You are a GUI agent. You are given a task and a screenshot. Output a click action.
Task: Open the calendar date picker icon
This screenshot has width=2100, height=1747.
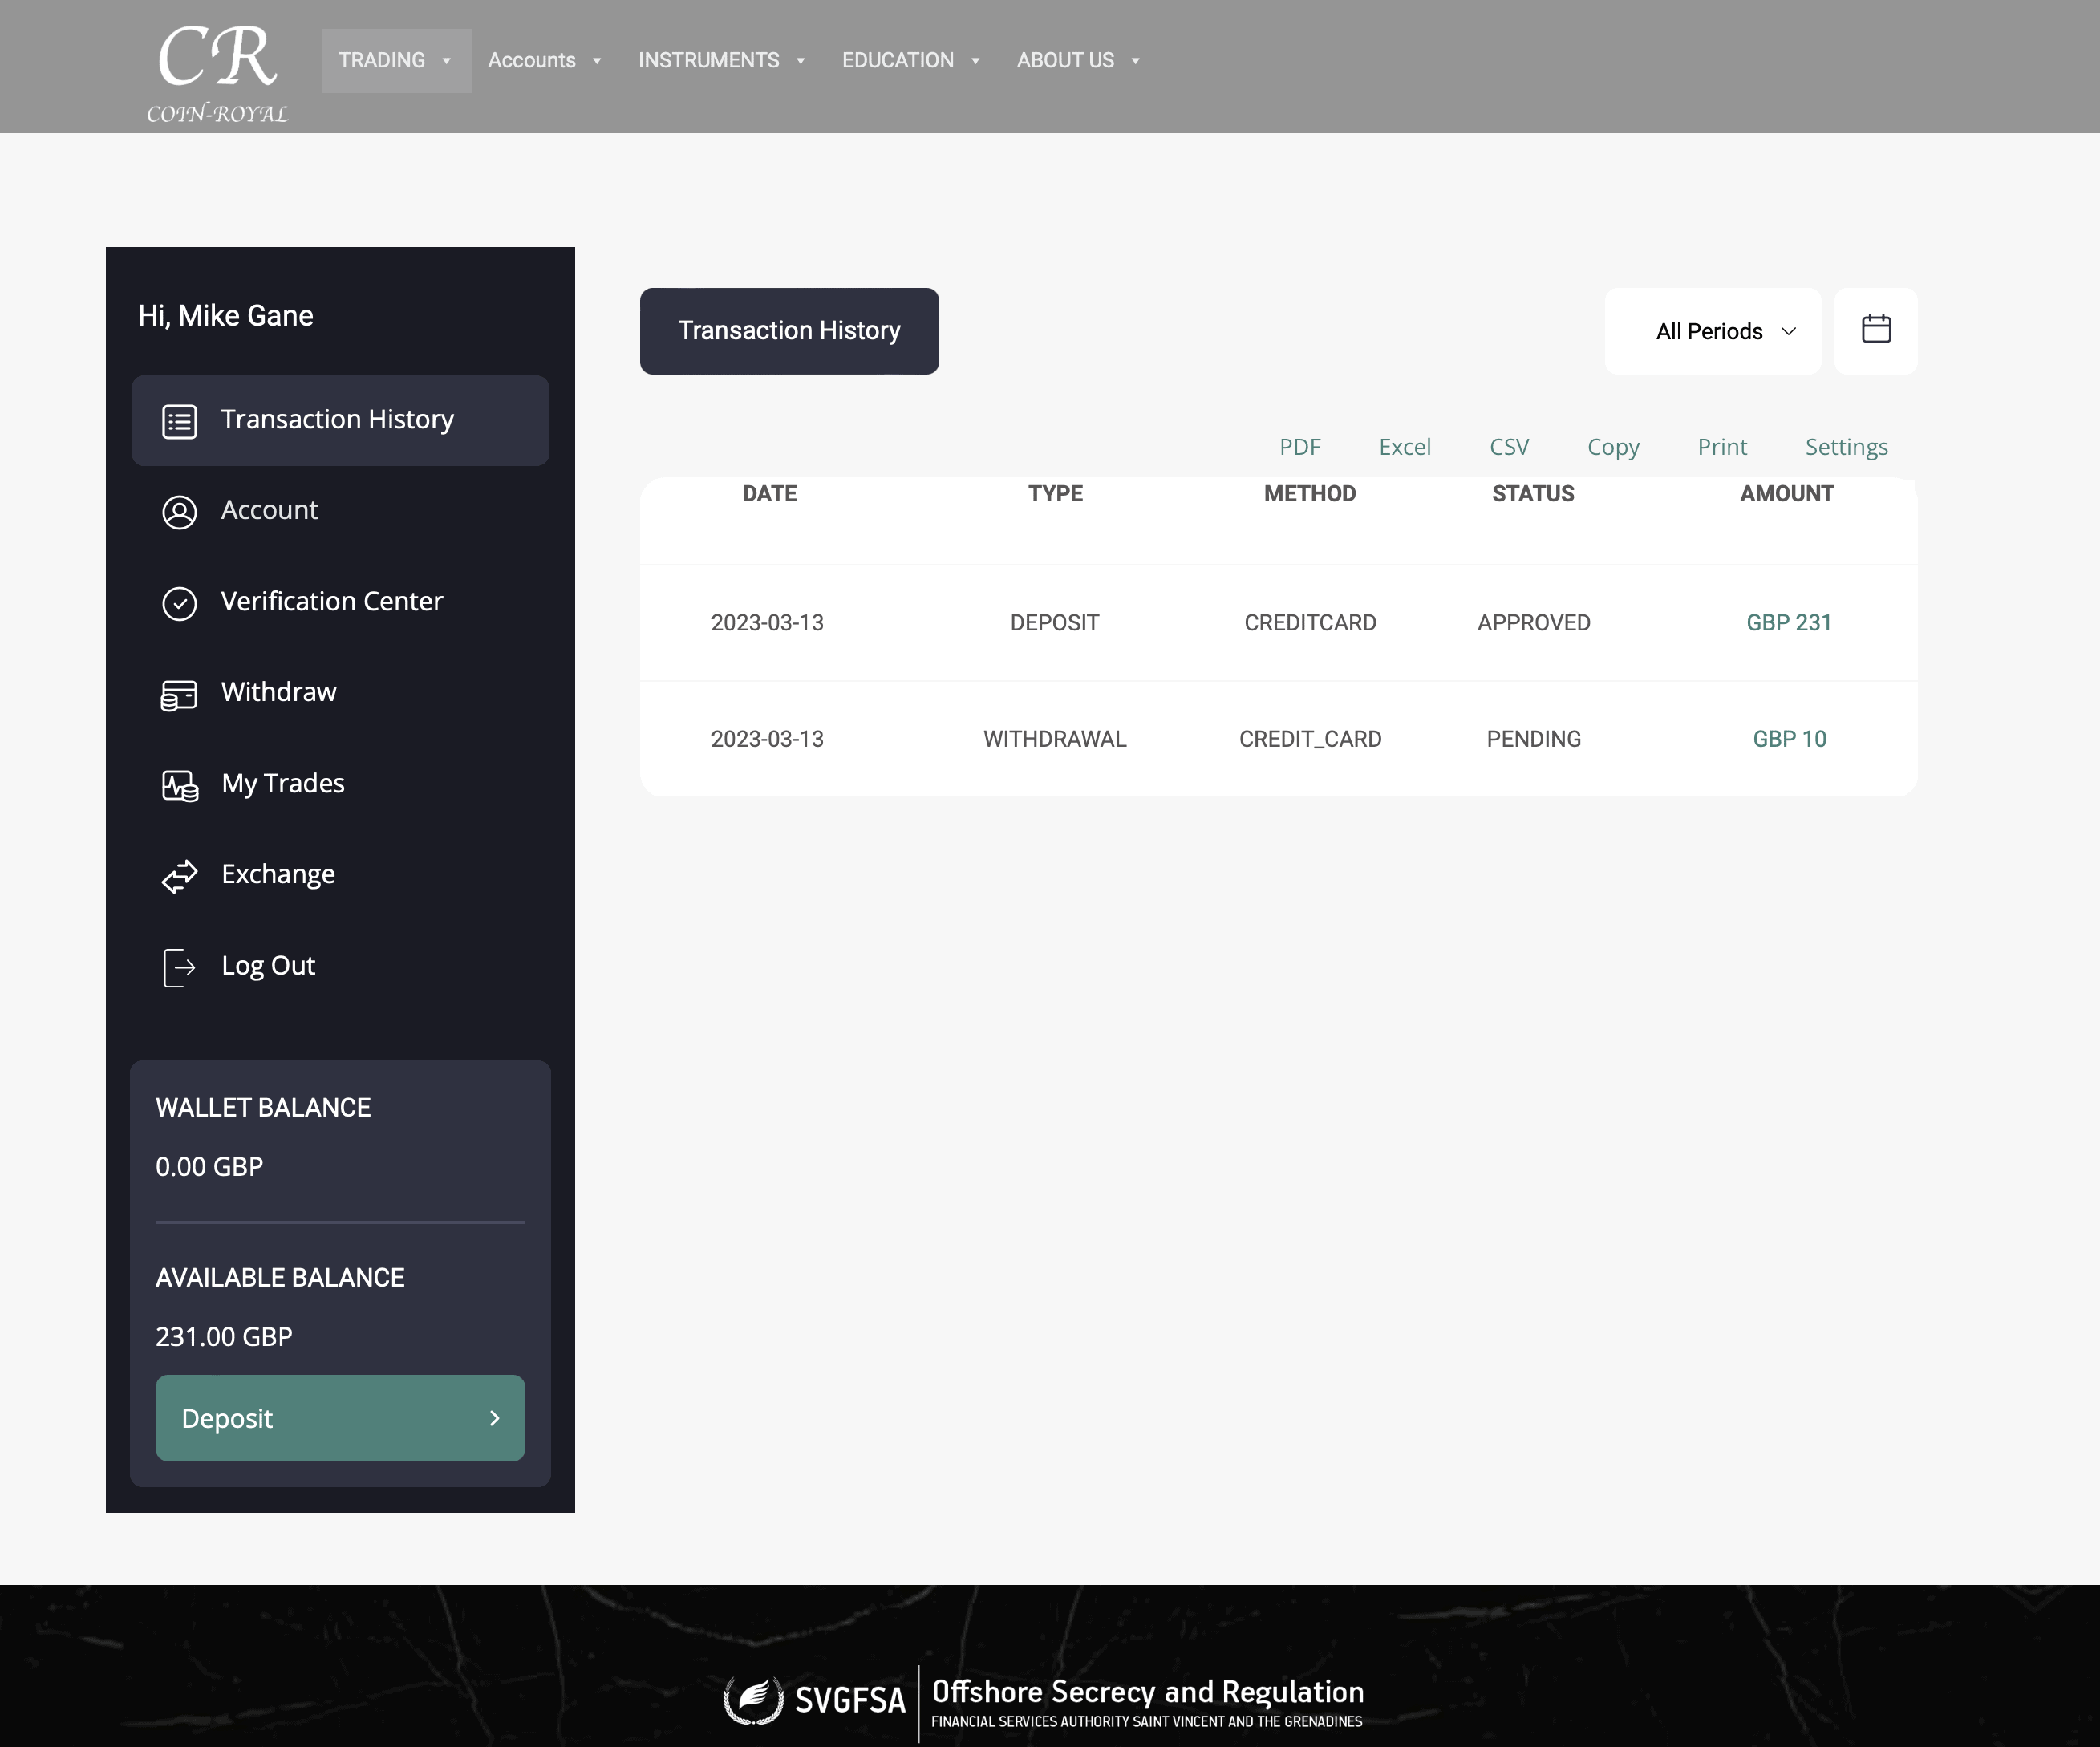coord(1875,330)
